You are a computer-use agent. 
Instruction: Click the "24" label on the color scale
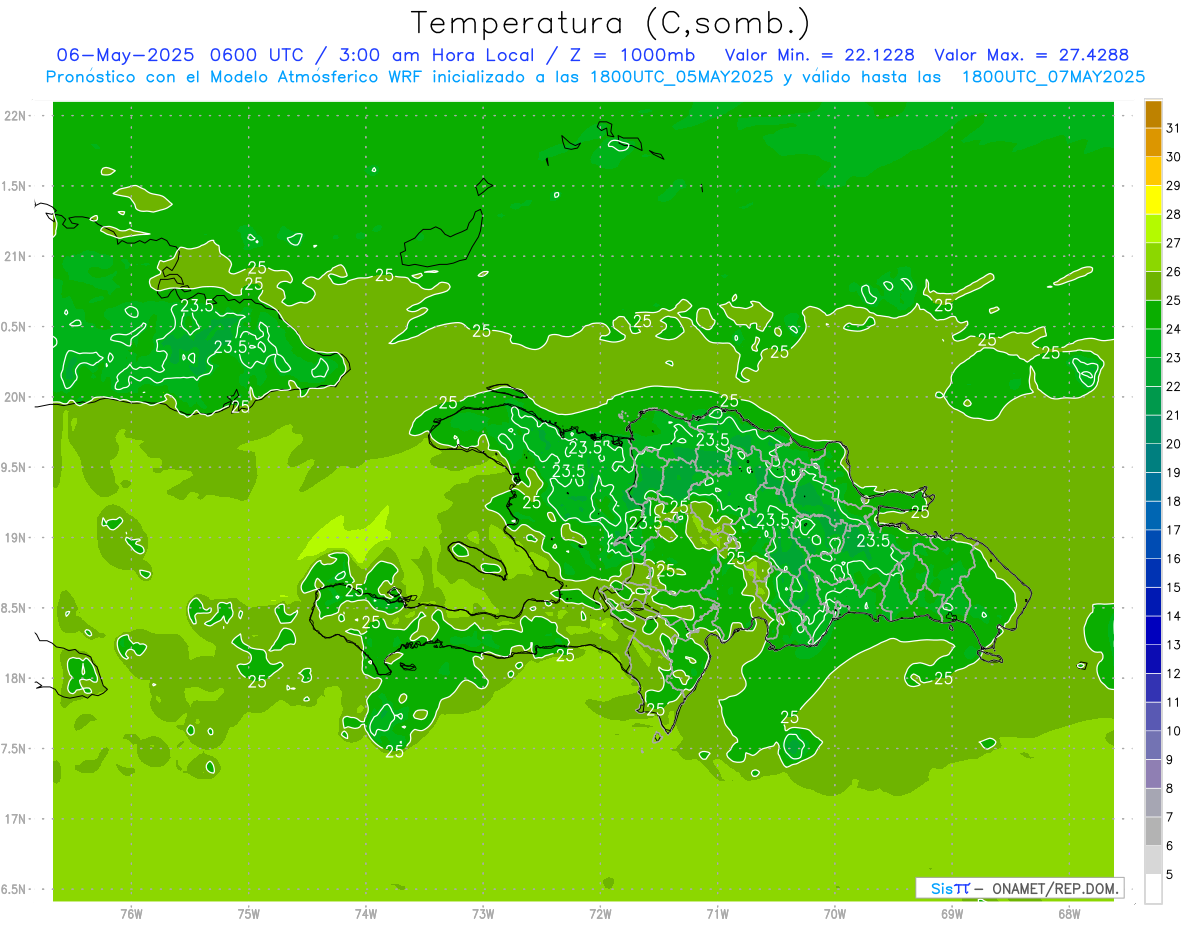(1174, 329)
